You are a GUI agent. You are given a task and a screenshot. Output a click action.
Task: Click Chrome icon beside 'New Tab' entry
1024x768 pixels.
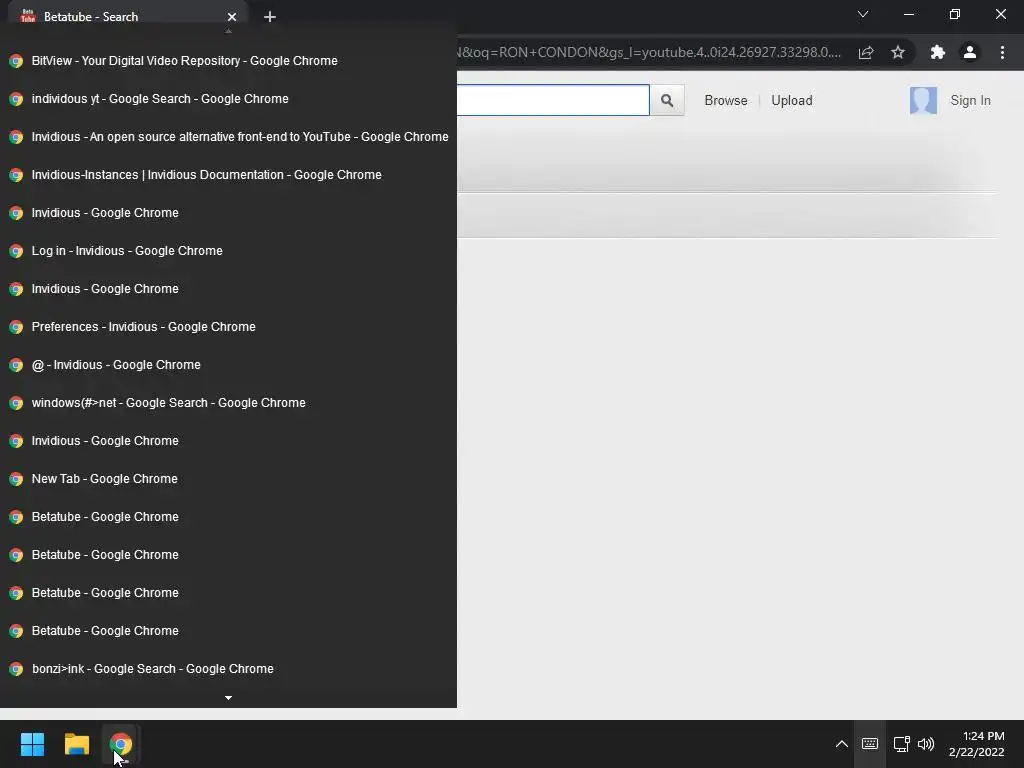(x=16, y=479)
